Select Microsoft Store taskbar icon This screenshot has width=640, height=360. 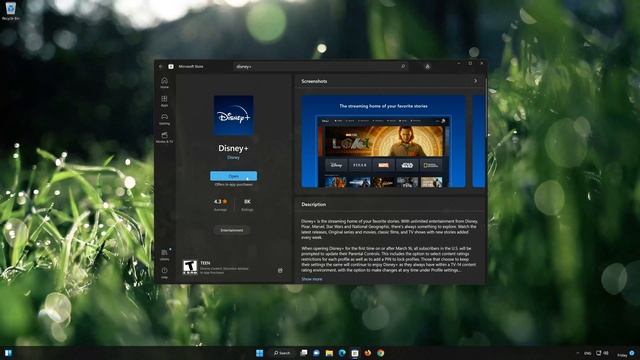point(355,353)
